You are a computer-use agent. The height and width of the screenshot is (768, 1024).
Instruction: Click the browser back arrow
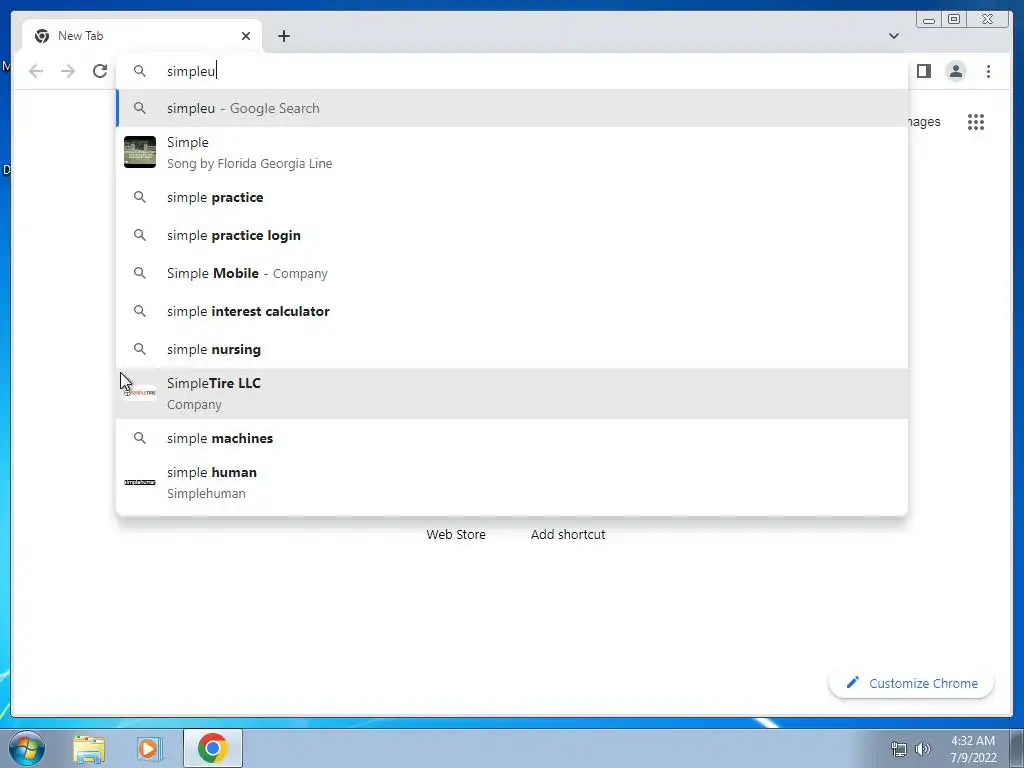coord(36,71)
